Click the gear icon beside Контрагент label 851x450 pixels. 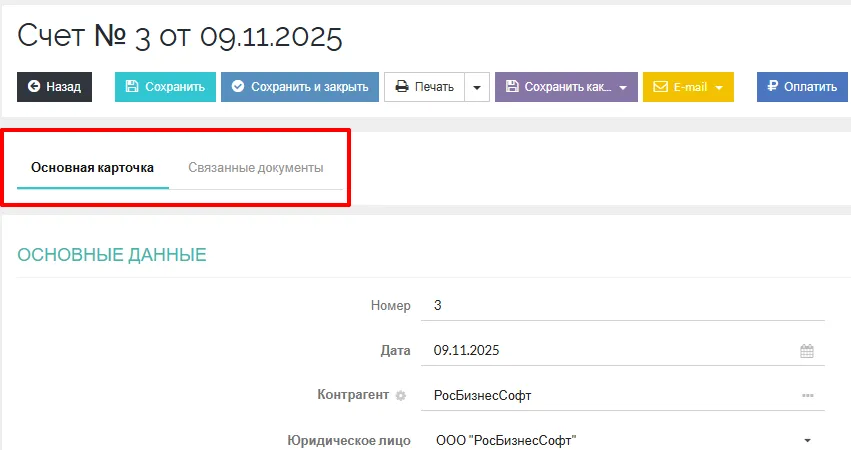coord(401,396)
